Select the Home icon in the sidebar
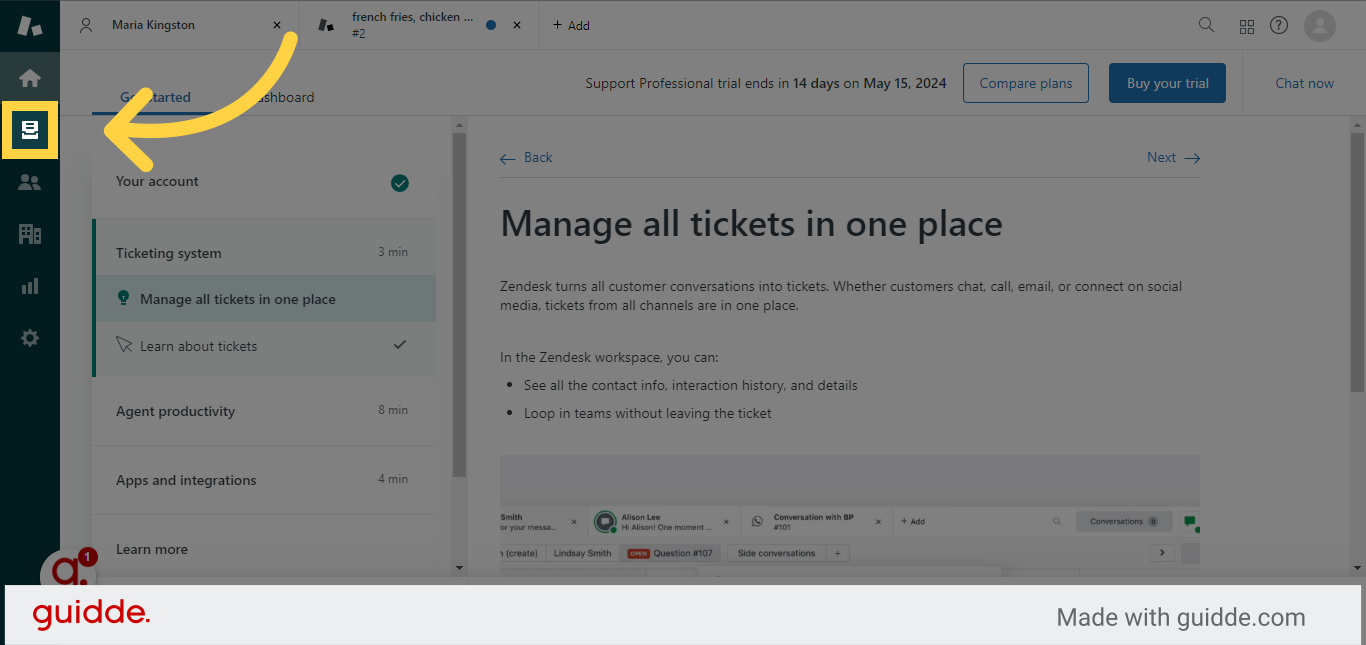The width and height of the screenshot is (1366, 645). tap(30, 77)
